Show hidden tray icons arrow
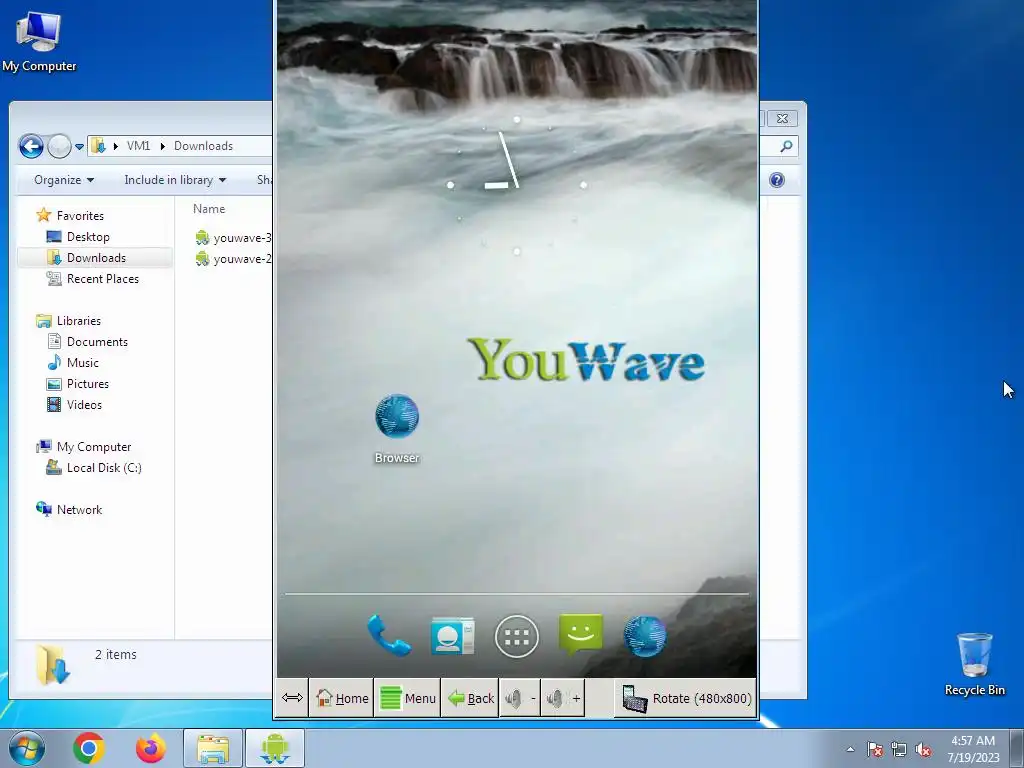This screenshot has width=1024, height=768. pos(850,749)
